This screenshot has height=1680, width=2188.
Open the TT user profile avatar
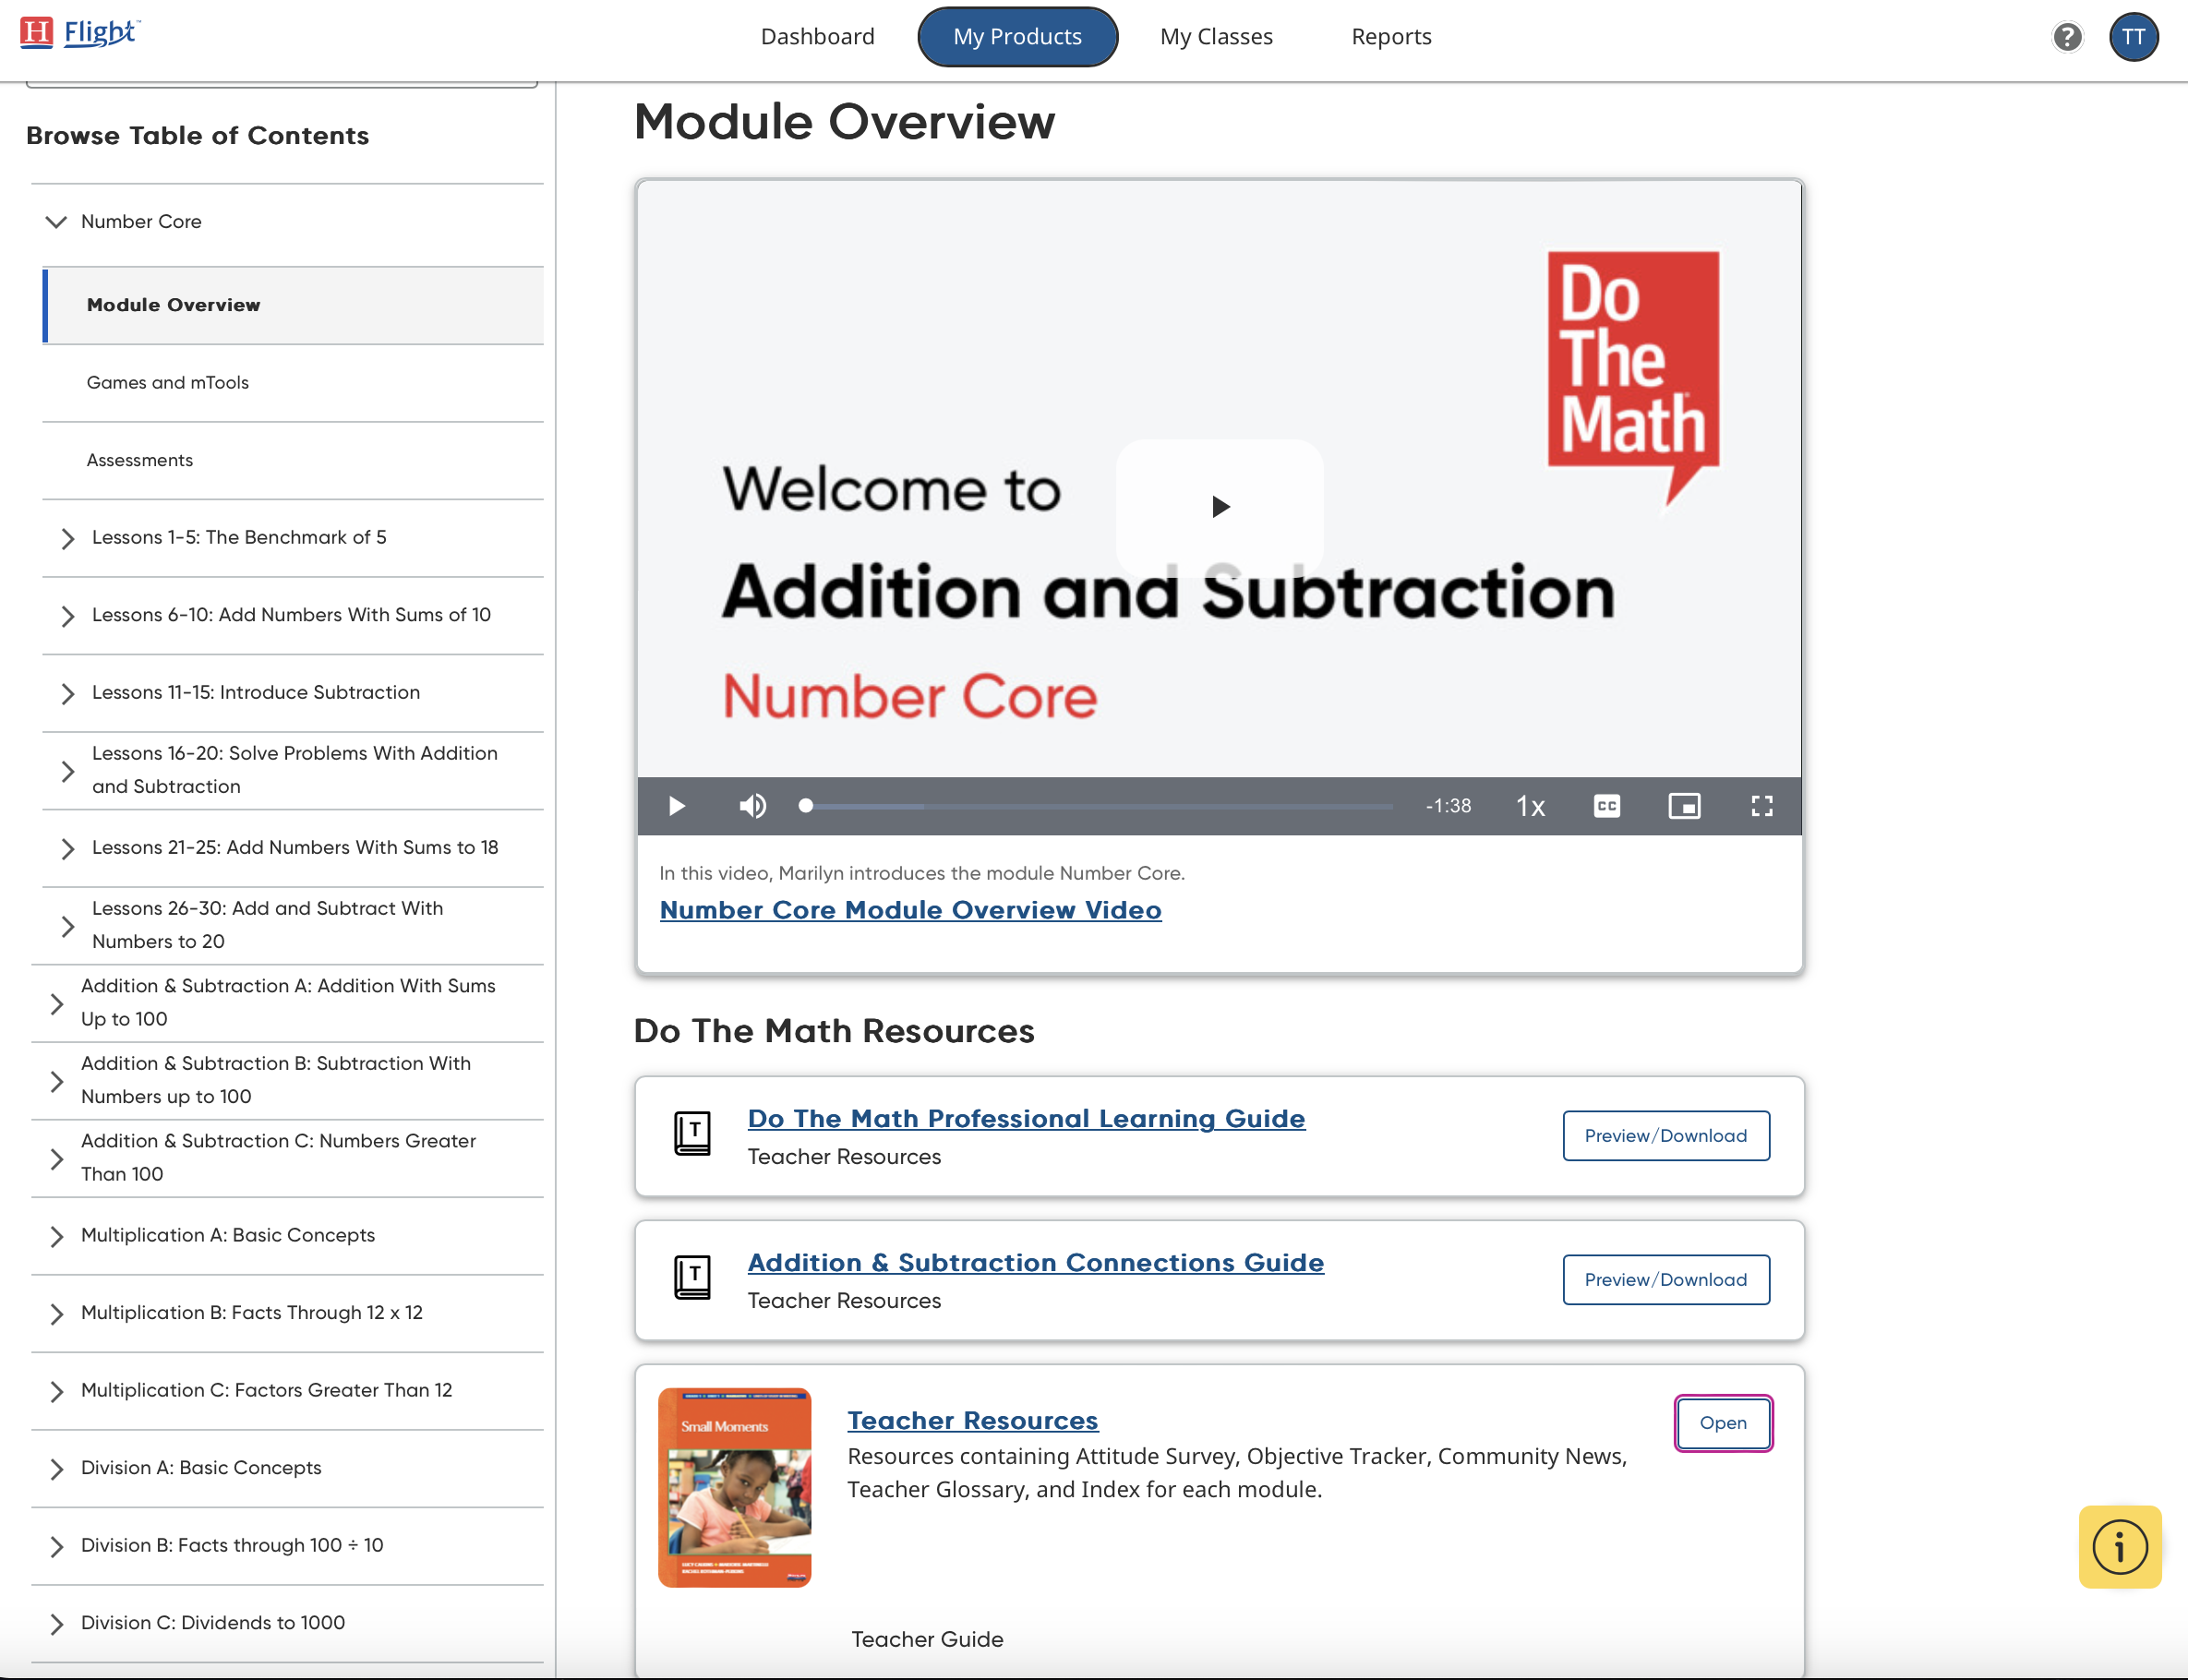point(2133,37)
